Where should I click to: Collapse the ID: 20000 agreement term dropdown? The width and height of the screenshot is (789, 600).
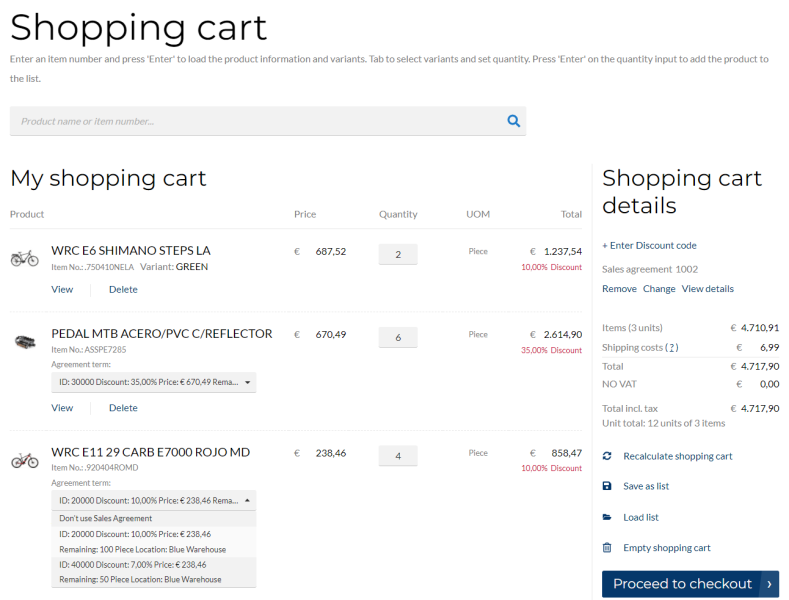point(153,500)
